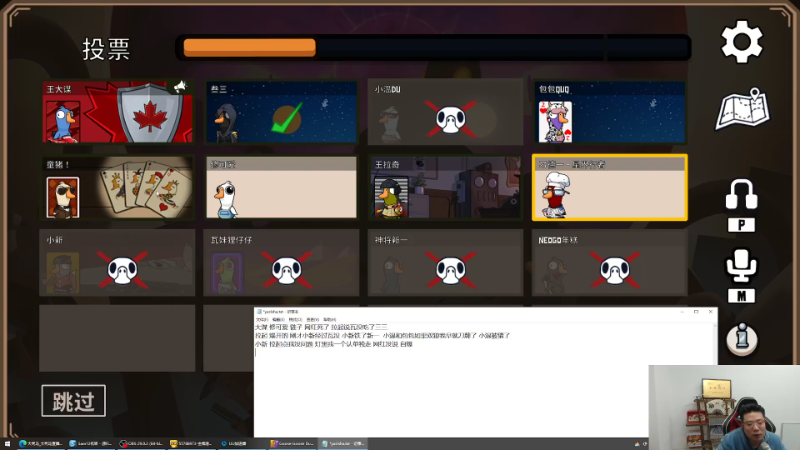Open the chess pawn info icon

[x=742, y=339]
